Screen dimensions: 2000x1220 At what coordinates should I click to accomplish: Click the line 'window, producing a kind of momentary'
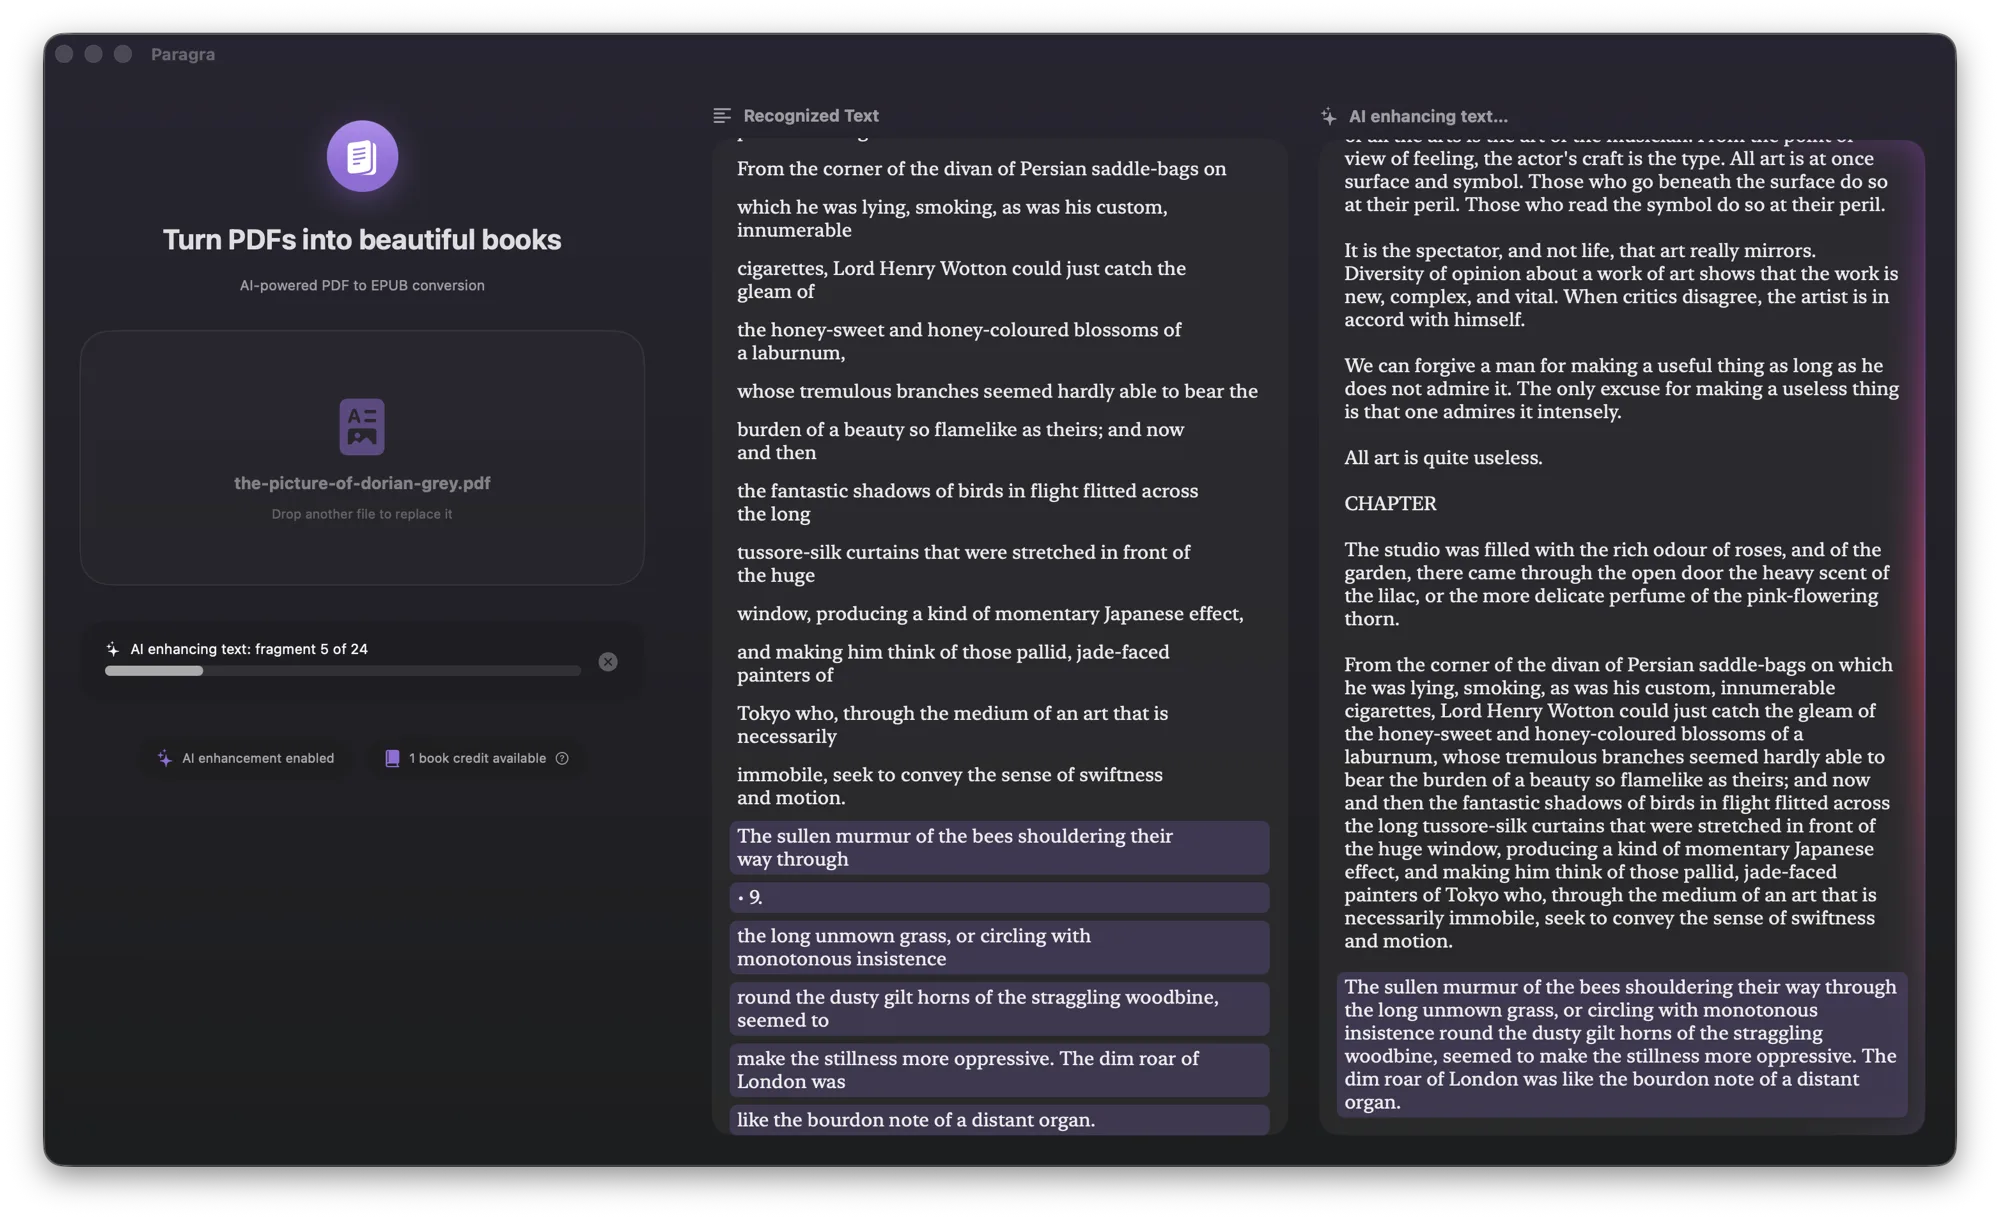click(990, 613)
